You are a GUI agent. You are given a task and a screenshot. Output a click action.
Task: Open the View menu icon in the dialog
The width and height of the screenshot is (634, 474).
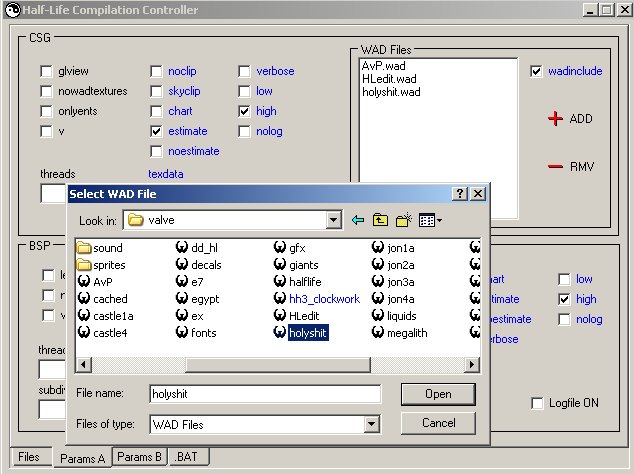tap(430, 220)
